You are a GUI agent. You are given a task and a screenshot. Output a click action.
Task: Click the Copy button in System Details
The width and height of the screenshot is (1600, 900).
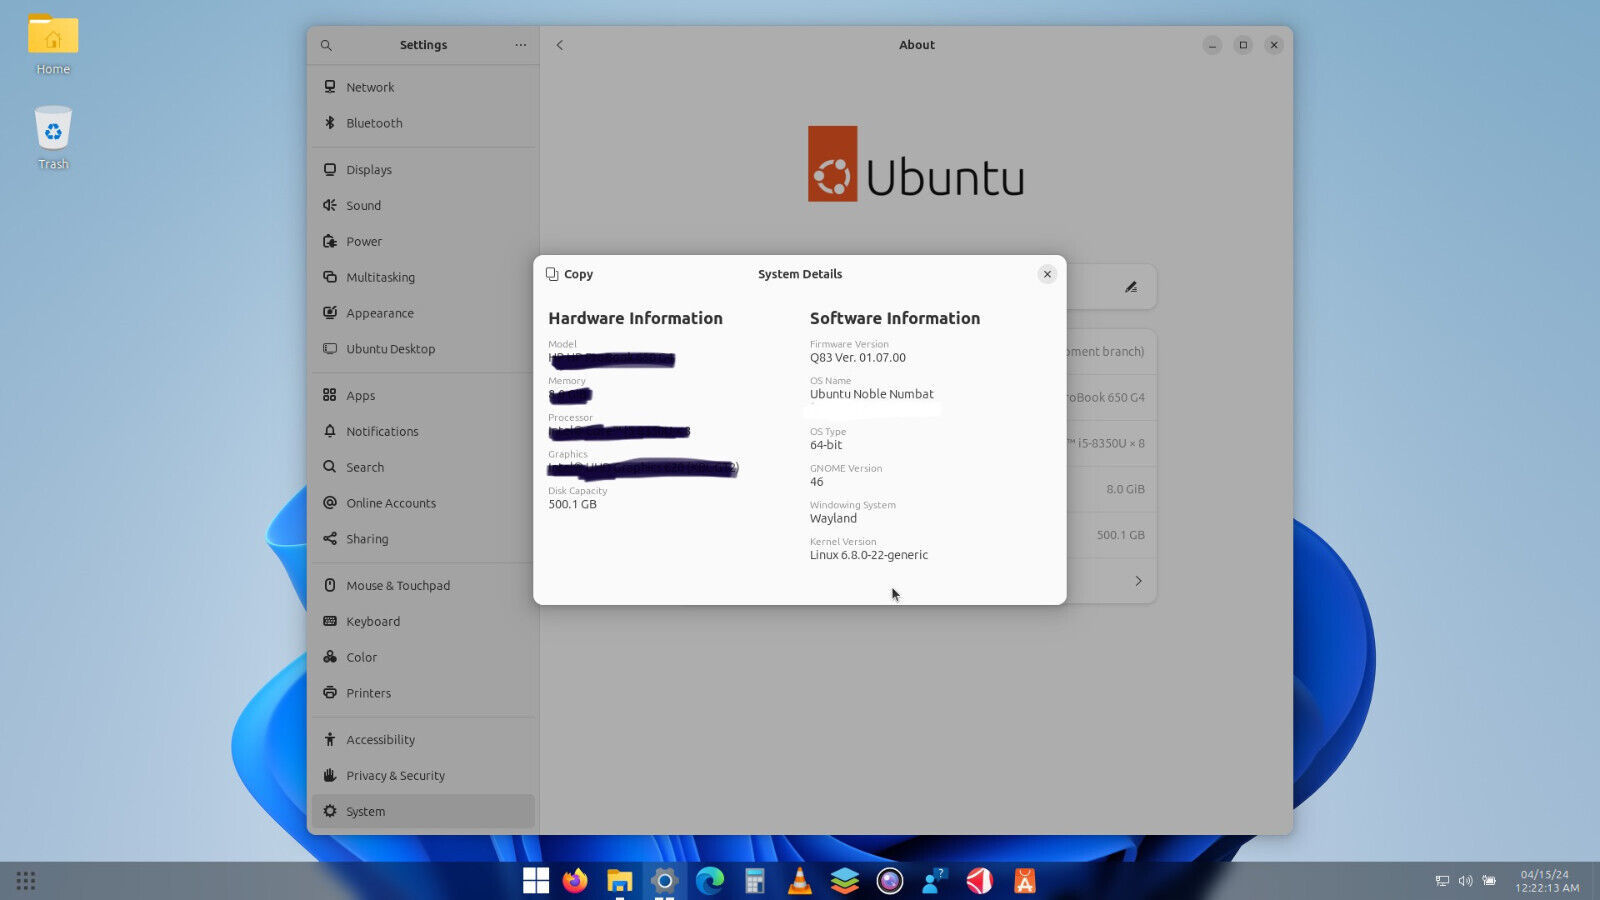[x=569, y=274]
